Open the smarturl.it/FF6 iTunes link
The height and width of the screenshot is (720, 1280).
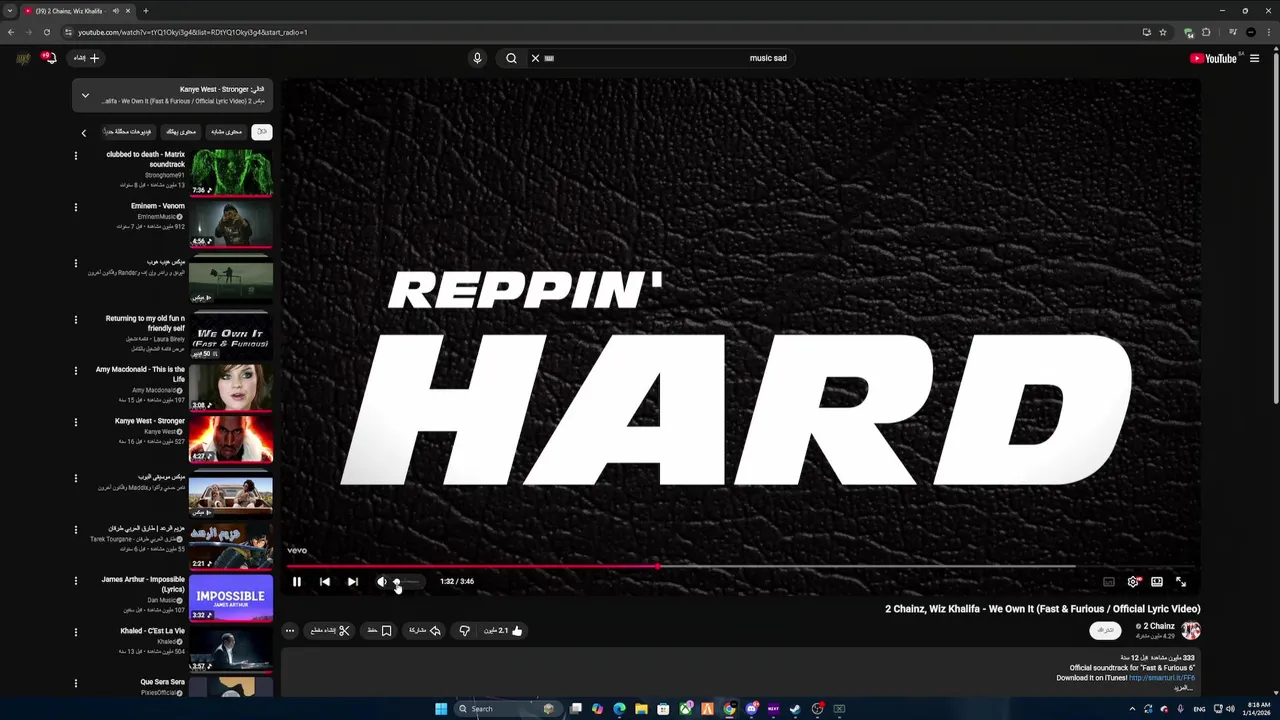[1162, 678]
